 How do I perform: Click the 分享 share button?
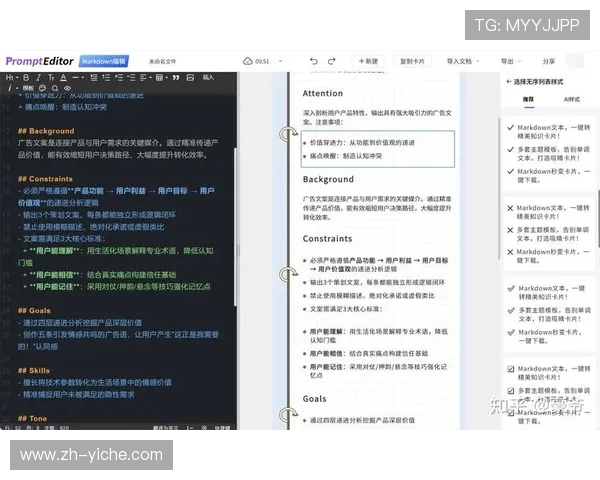(x=548, y=61)
